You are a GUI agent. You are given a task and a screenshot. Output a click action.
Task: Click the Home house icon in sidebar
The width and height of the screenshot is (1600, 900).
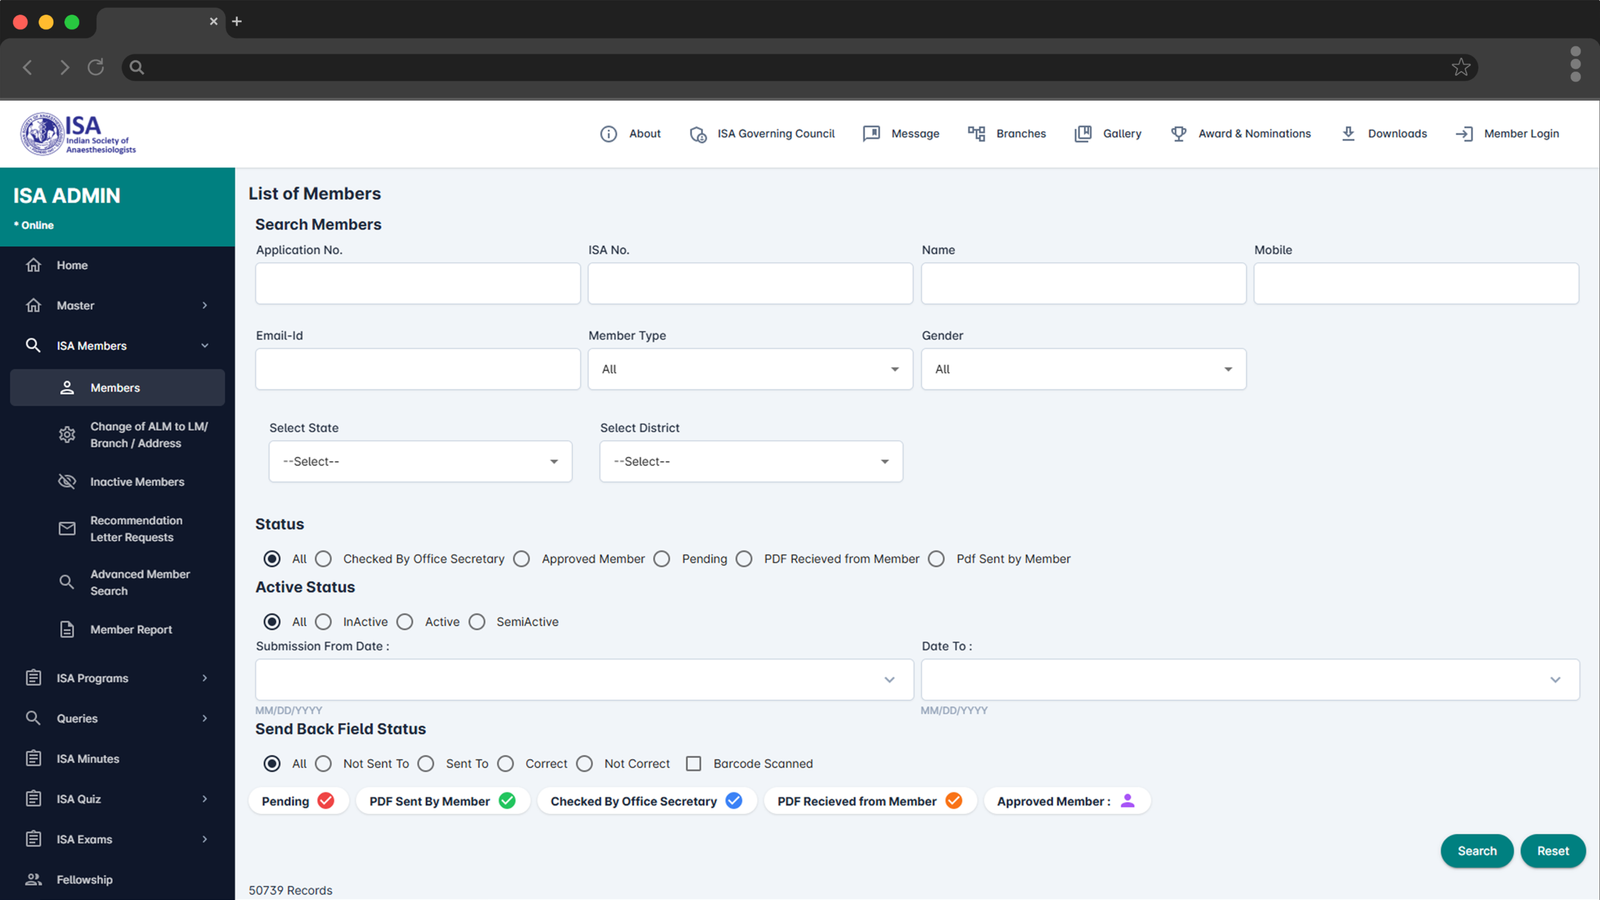[33, 265]
